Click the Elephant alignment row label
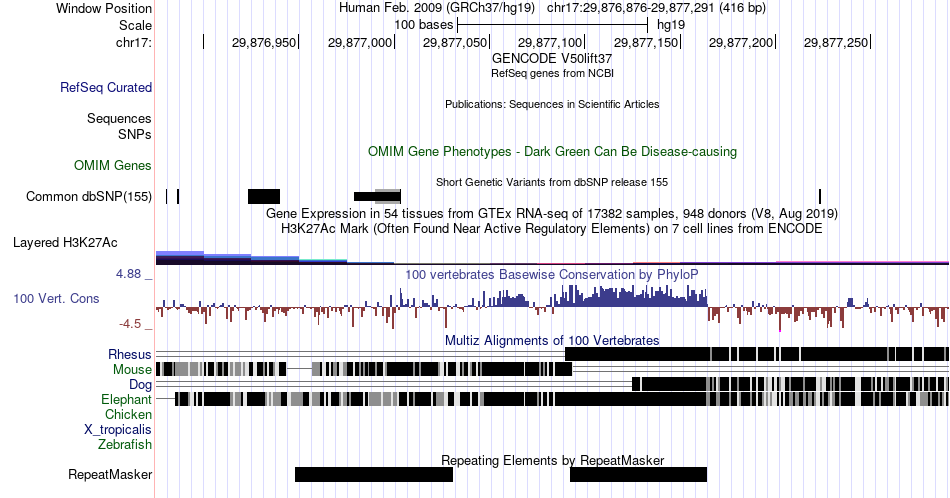 [x=127, y=399]
